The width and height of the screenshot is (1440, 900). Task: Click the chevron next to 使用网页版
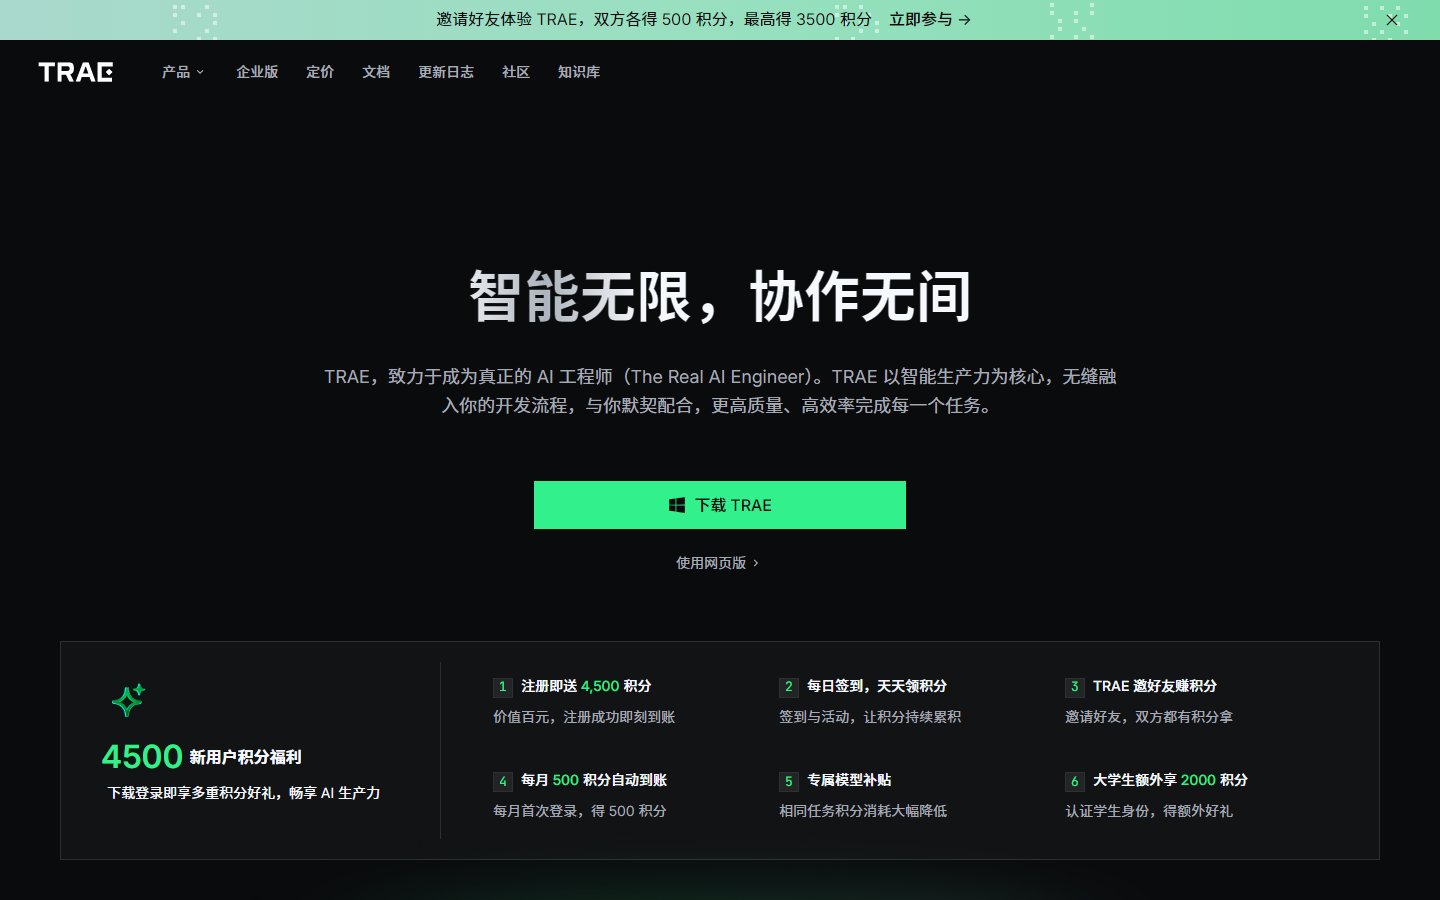click(x=755, y=563)
